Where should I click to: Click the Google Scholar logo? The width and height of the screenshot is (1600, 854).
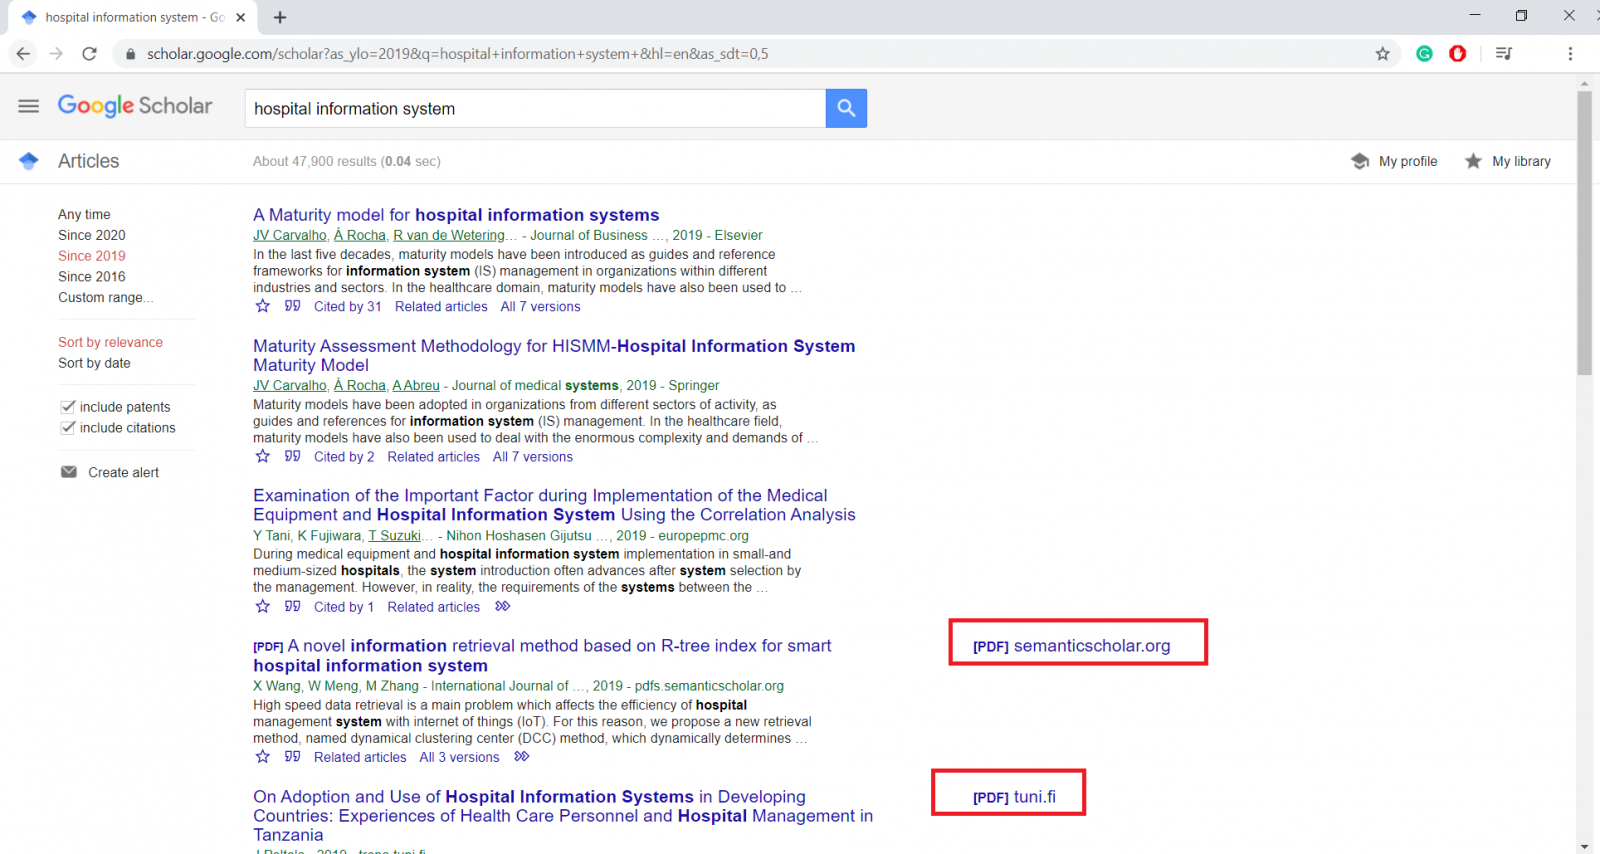click(x=135, y=106)
